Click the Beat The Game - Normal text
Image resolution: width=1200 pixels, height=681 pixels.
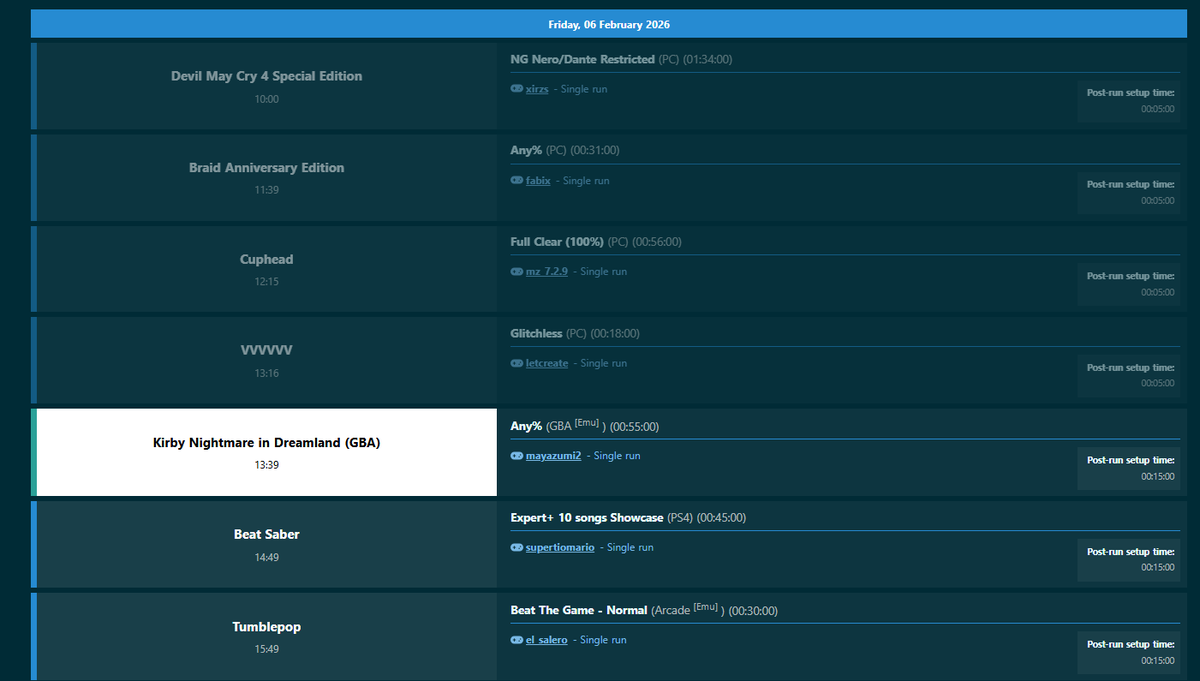579,610
